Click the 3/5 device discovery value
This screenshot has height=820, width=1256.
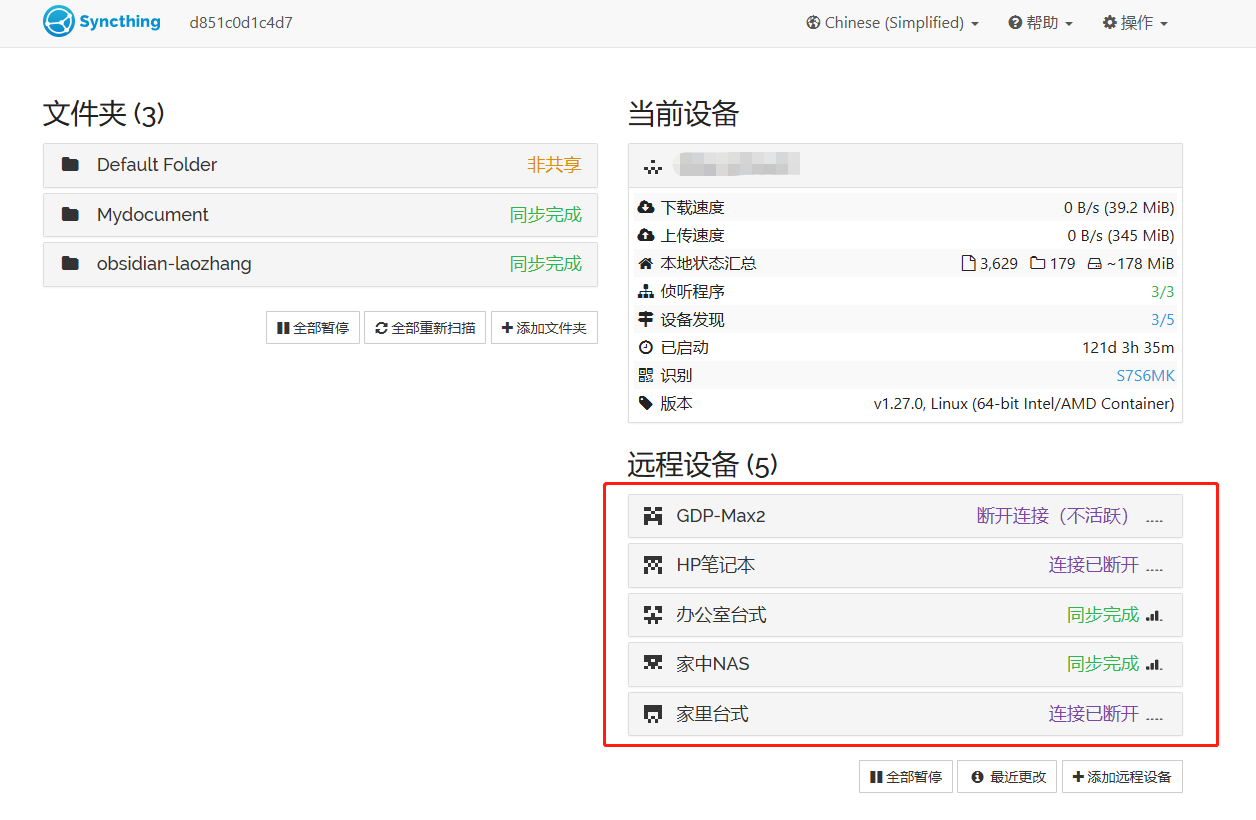coord(1162,320)
